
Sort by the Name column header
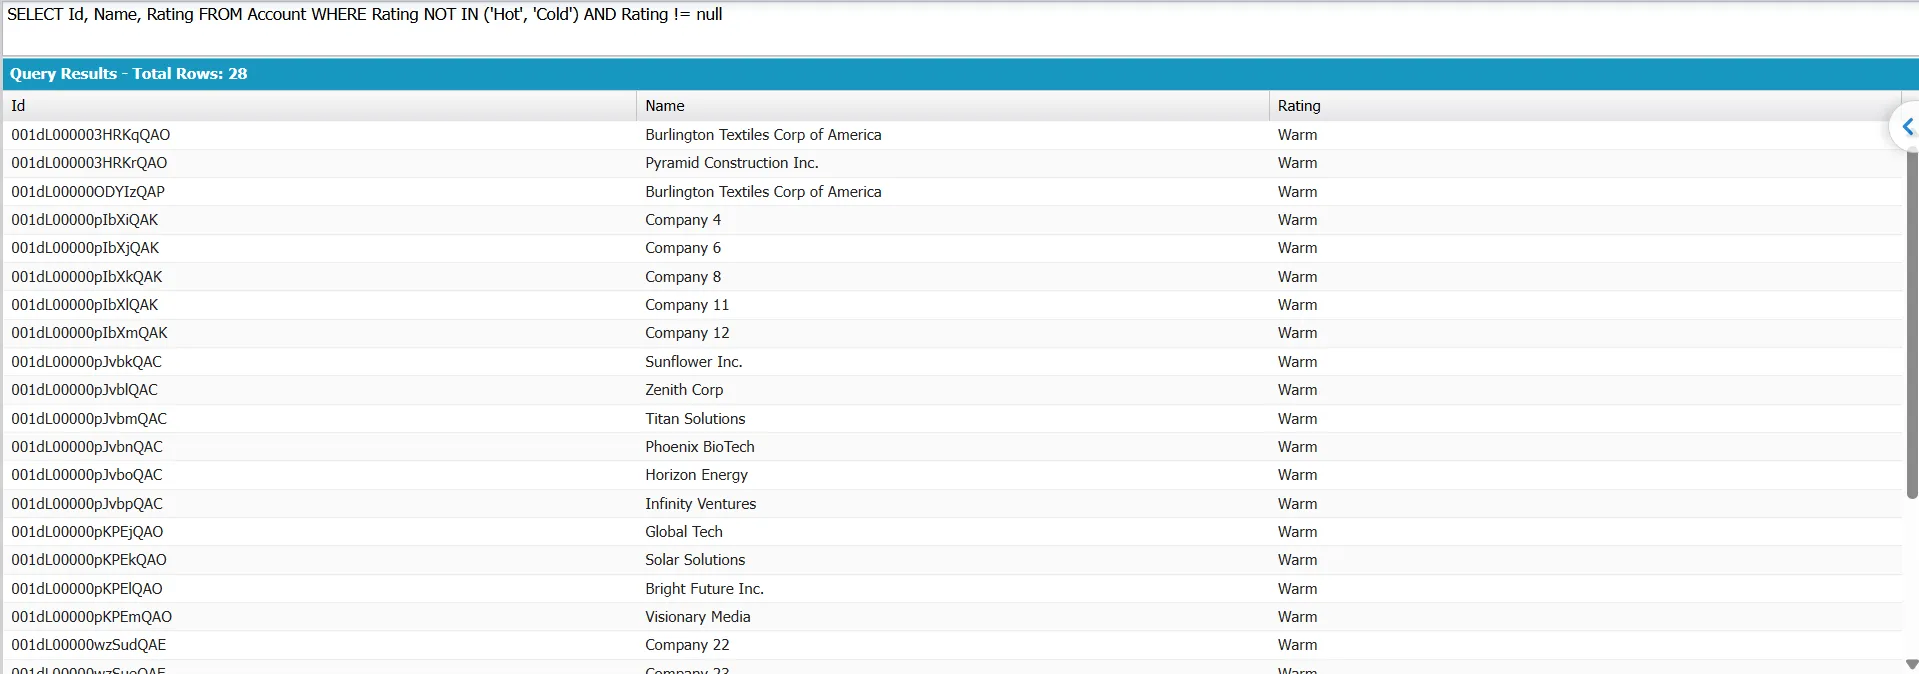(x=952, y=106)
